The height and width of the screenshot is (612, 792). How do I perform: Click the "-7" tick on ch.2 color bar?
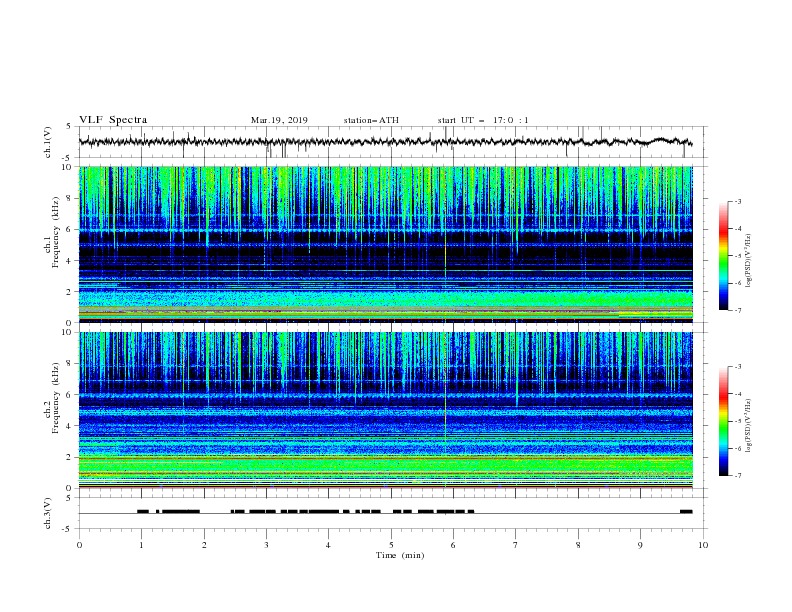[737, 475]
